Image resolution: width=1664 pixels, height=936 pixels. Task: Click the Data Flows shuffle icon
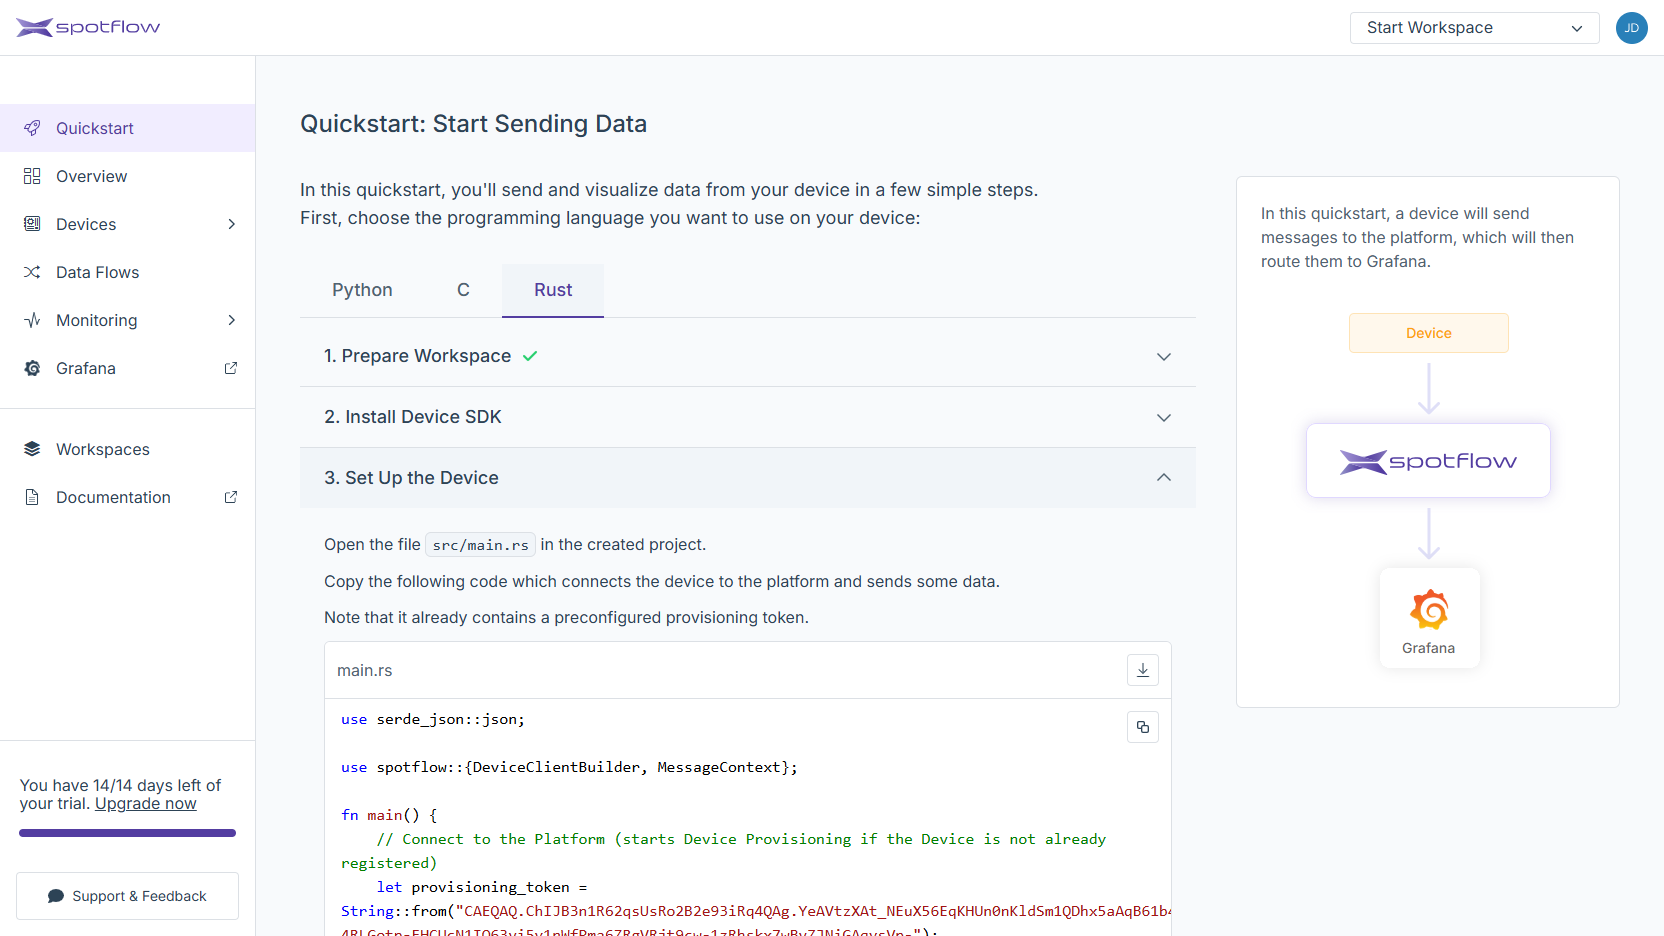(32, 272)
